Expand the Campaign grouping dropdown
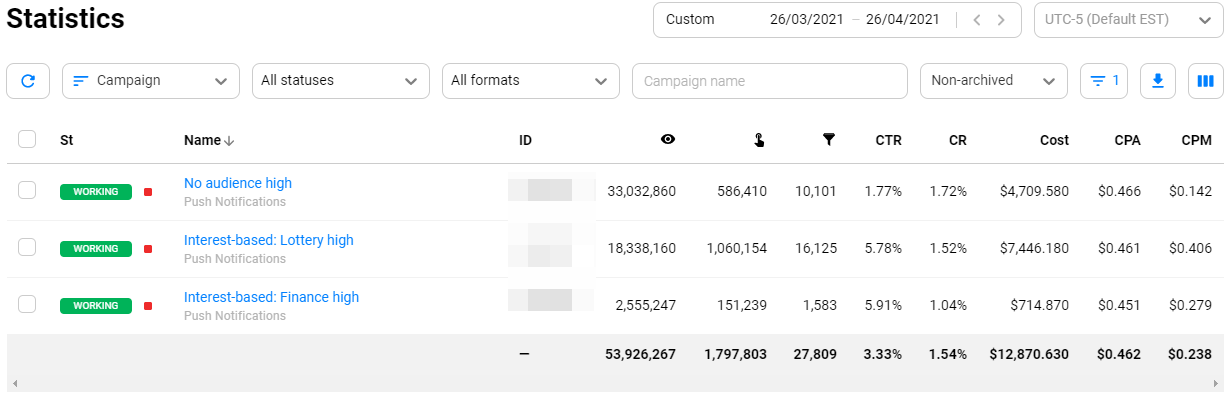Screen dimensions: 1227x399 coord(151,81)
